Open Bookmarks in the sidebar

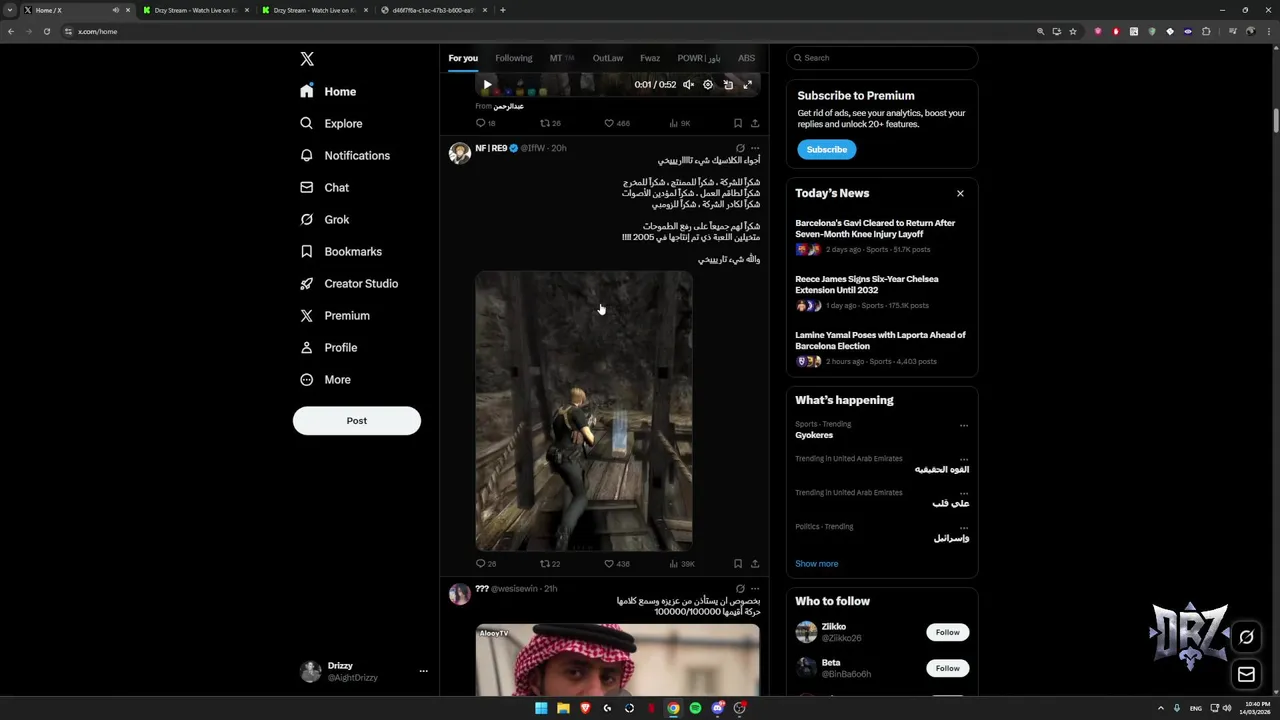point(340,251)
